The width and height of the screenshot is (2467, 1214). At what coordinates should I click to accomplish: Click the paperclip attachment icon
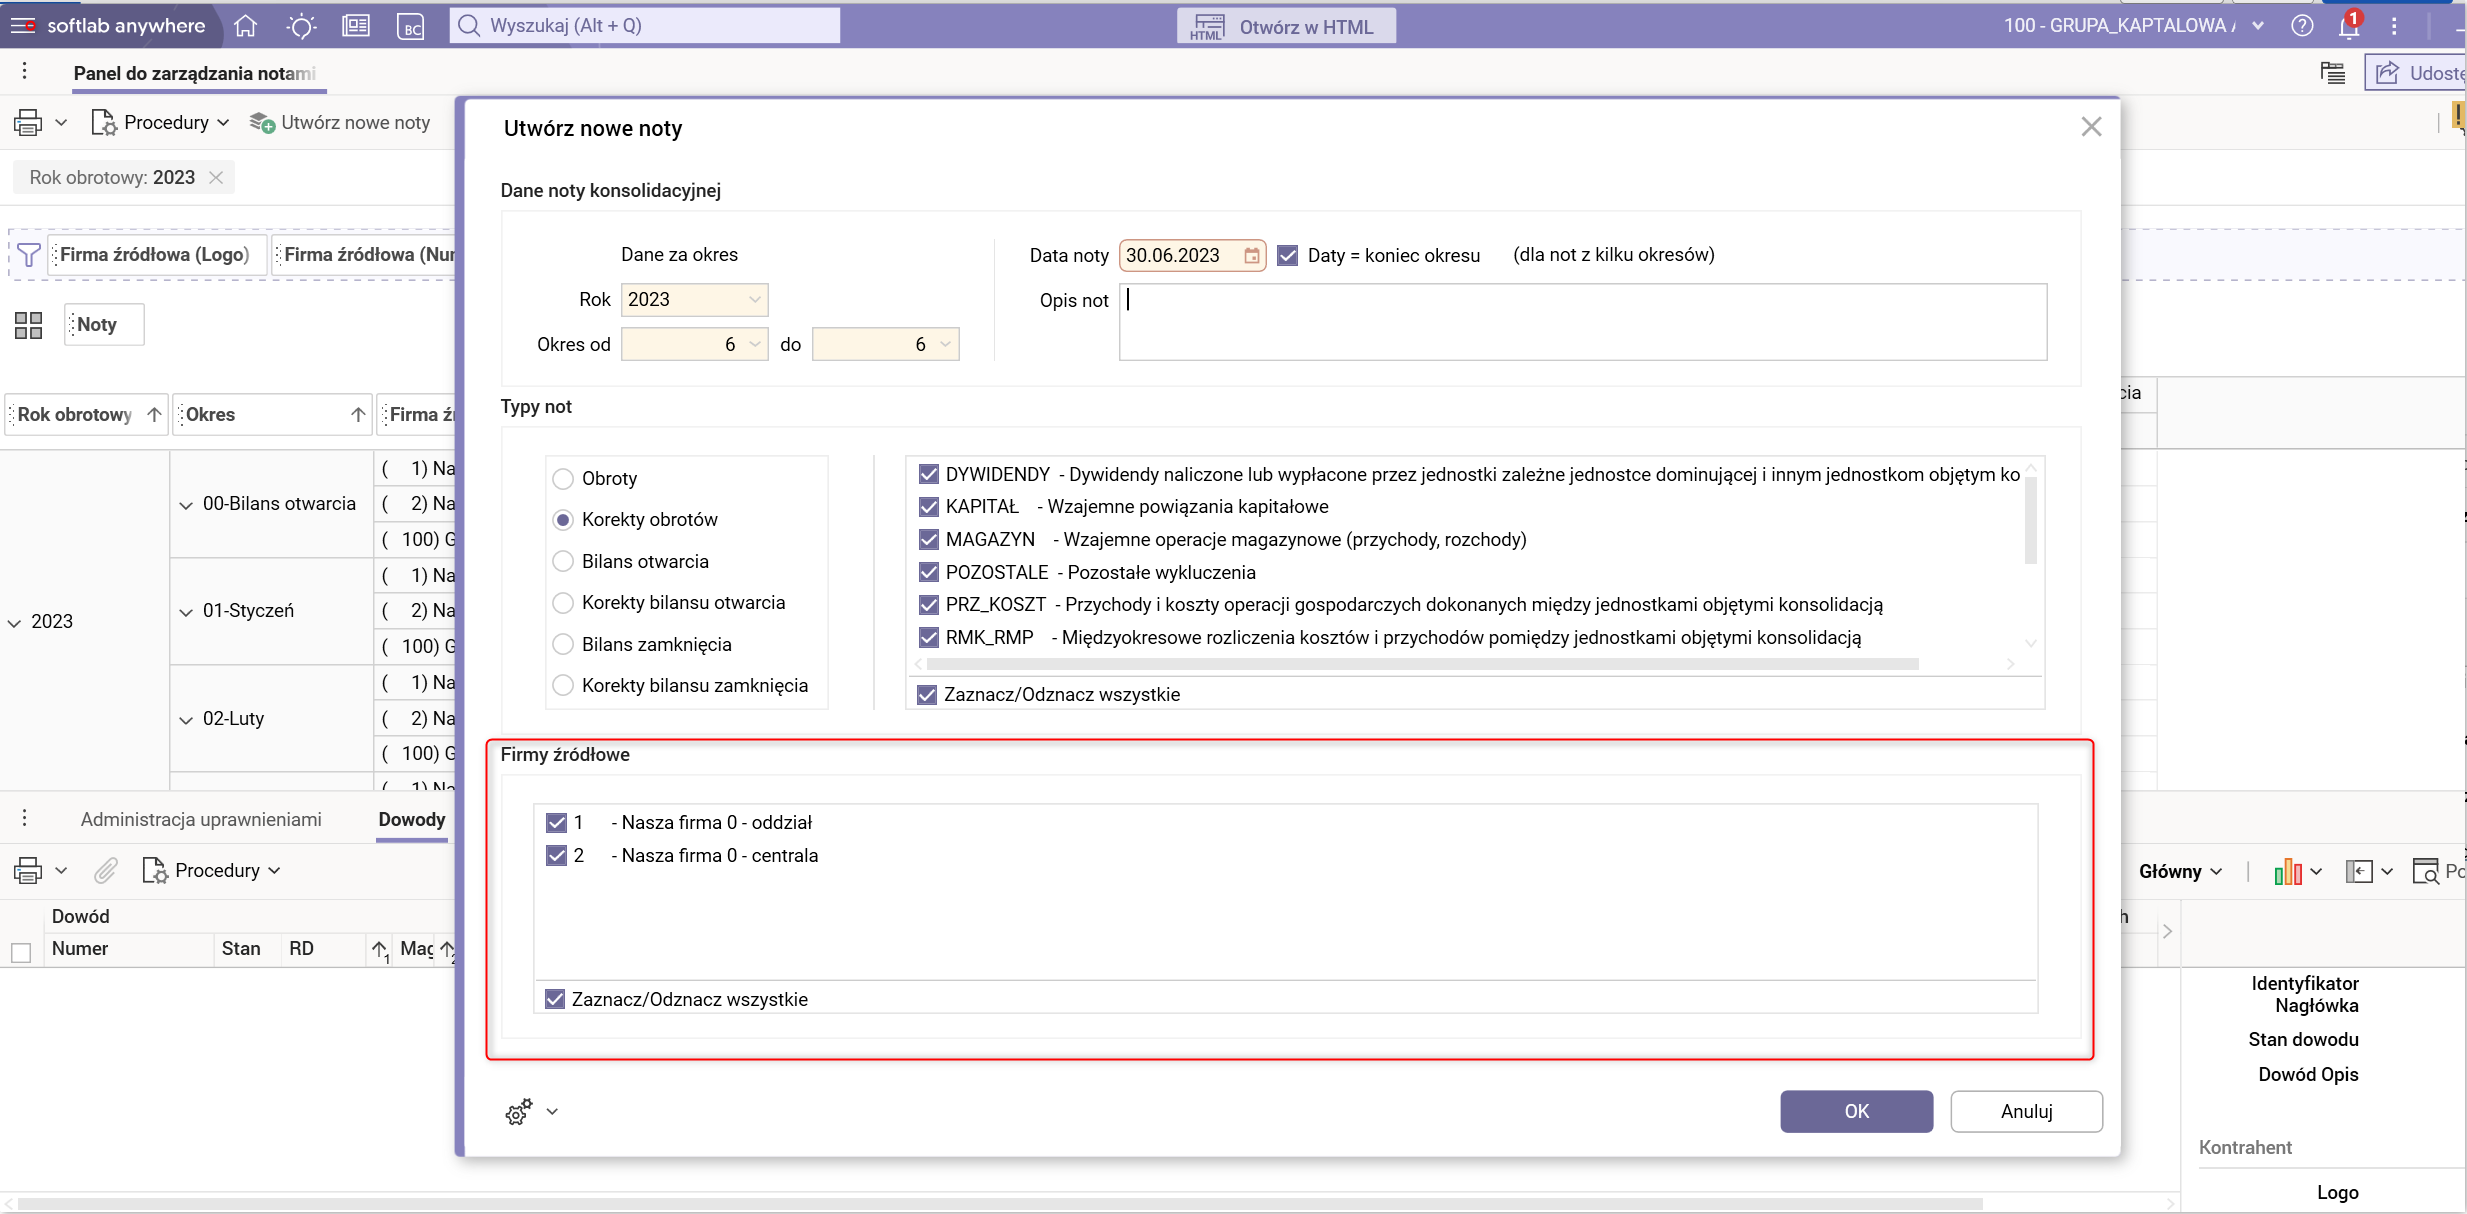tap(106, 871)
